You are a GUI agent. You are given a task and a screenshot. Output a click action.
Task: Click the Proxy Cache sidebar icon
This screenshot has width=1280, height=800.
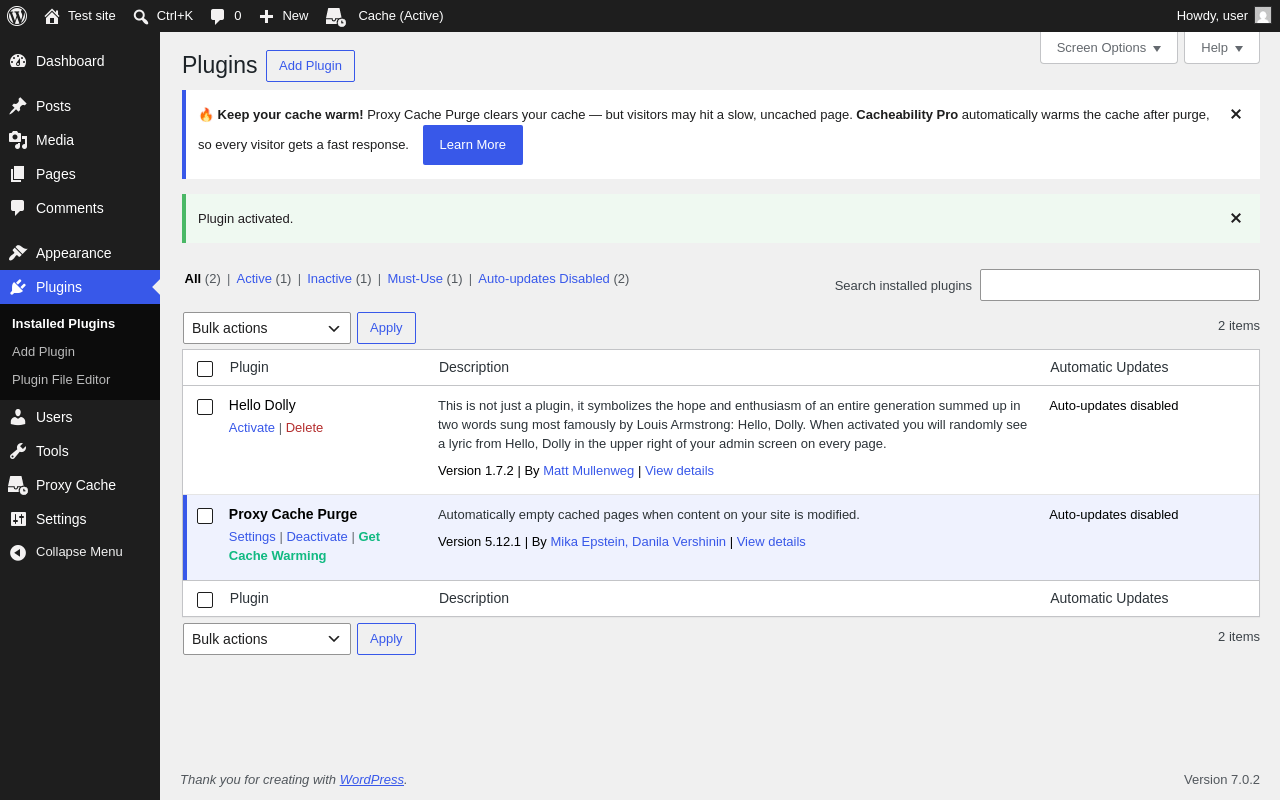click(x=18, y=485)
